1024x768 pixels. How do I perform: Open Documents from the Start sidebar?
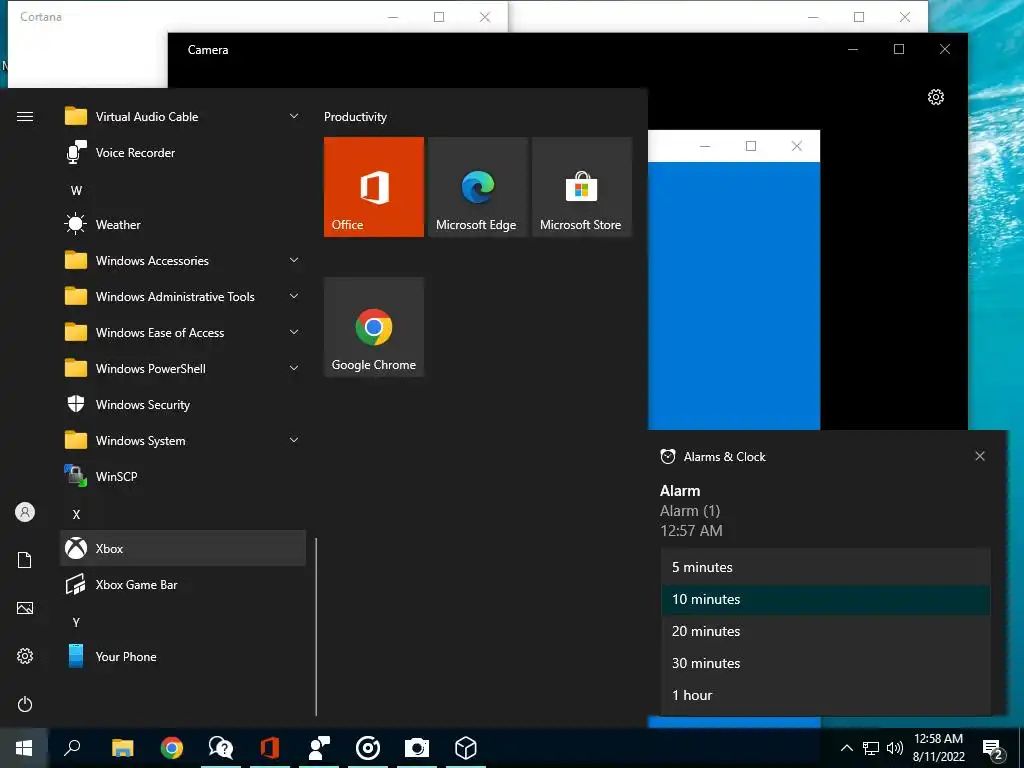click(x=25, y=560)
